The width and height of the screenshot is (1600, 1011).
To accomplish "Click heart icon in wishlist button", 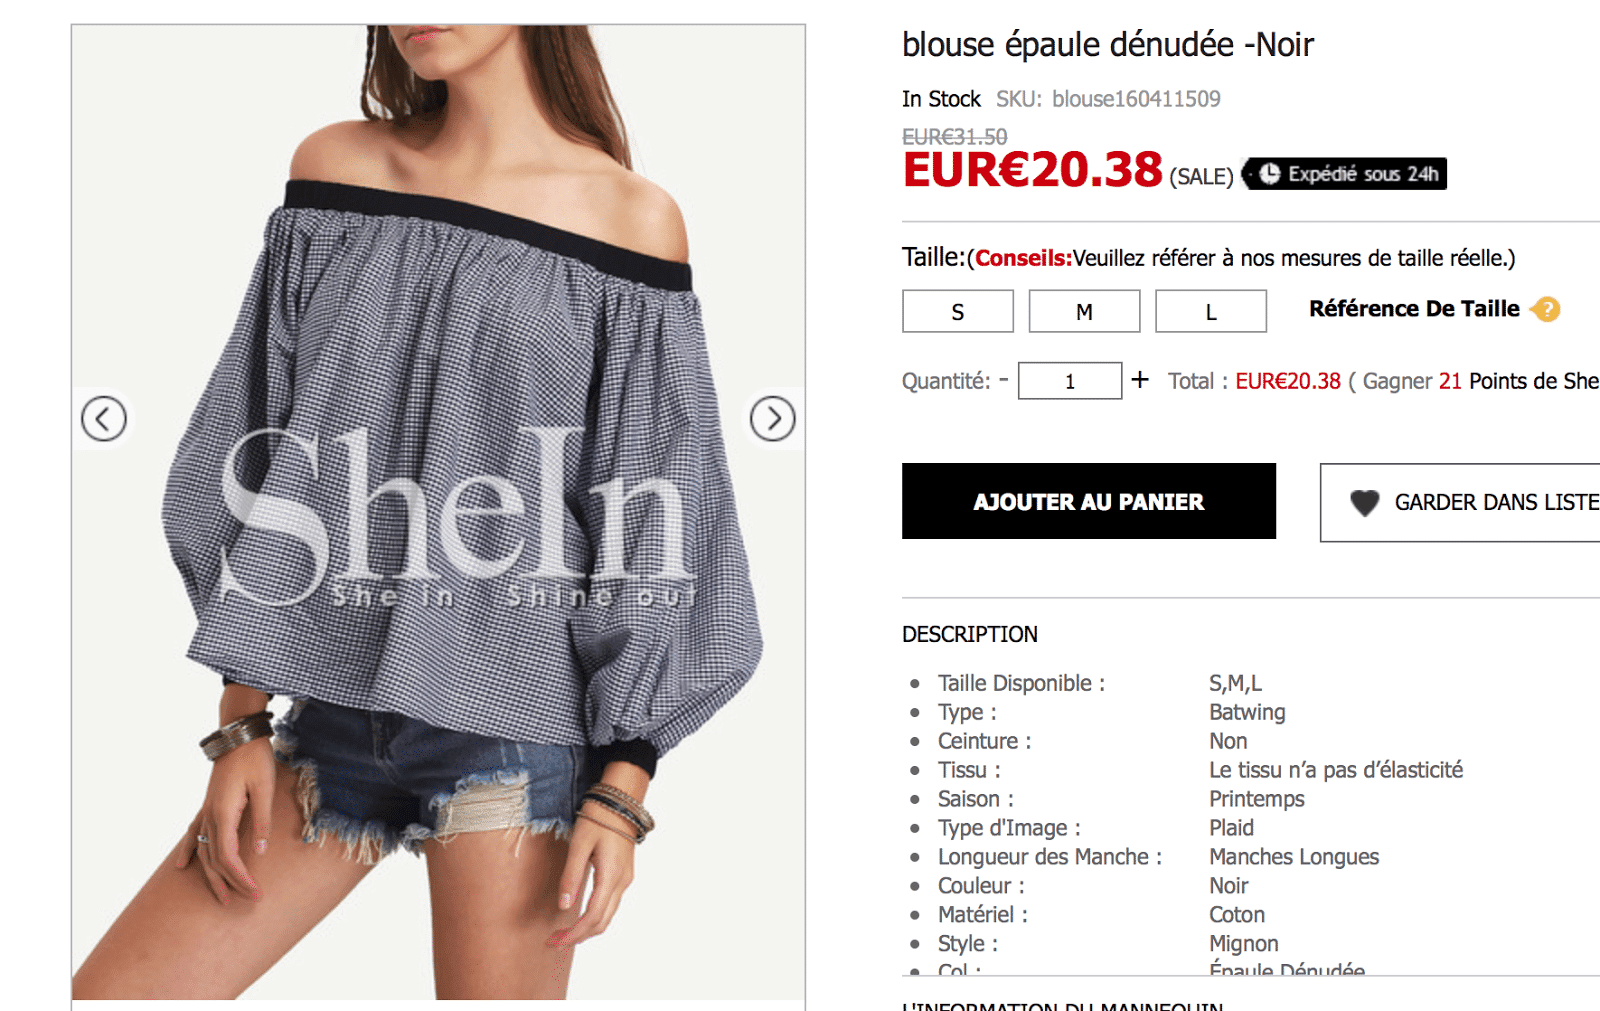I will coord(1365,503).
